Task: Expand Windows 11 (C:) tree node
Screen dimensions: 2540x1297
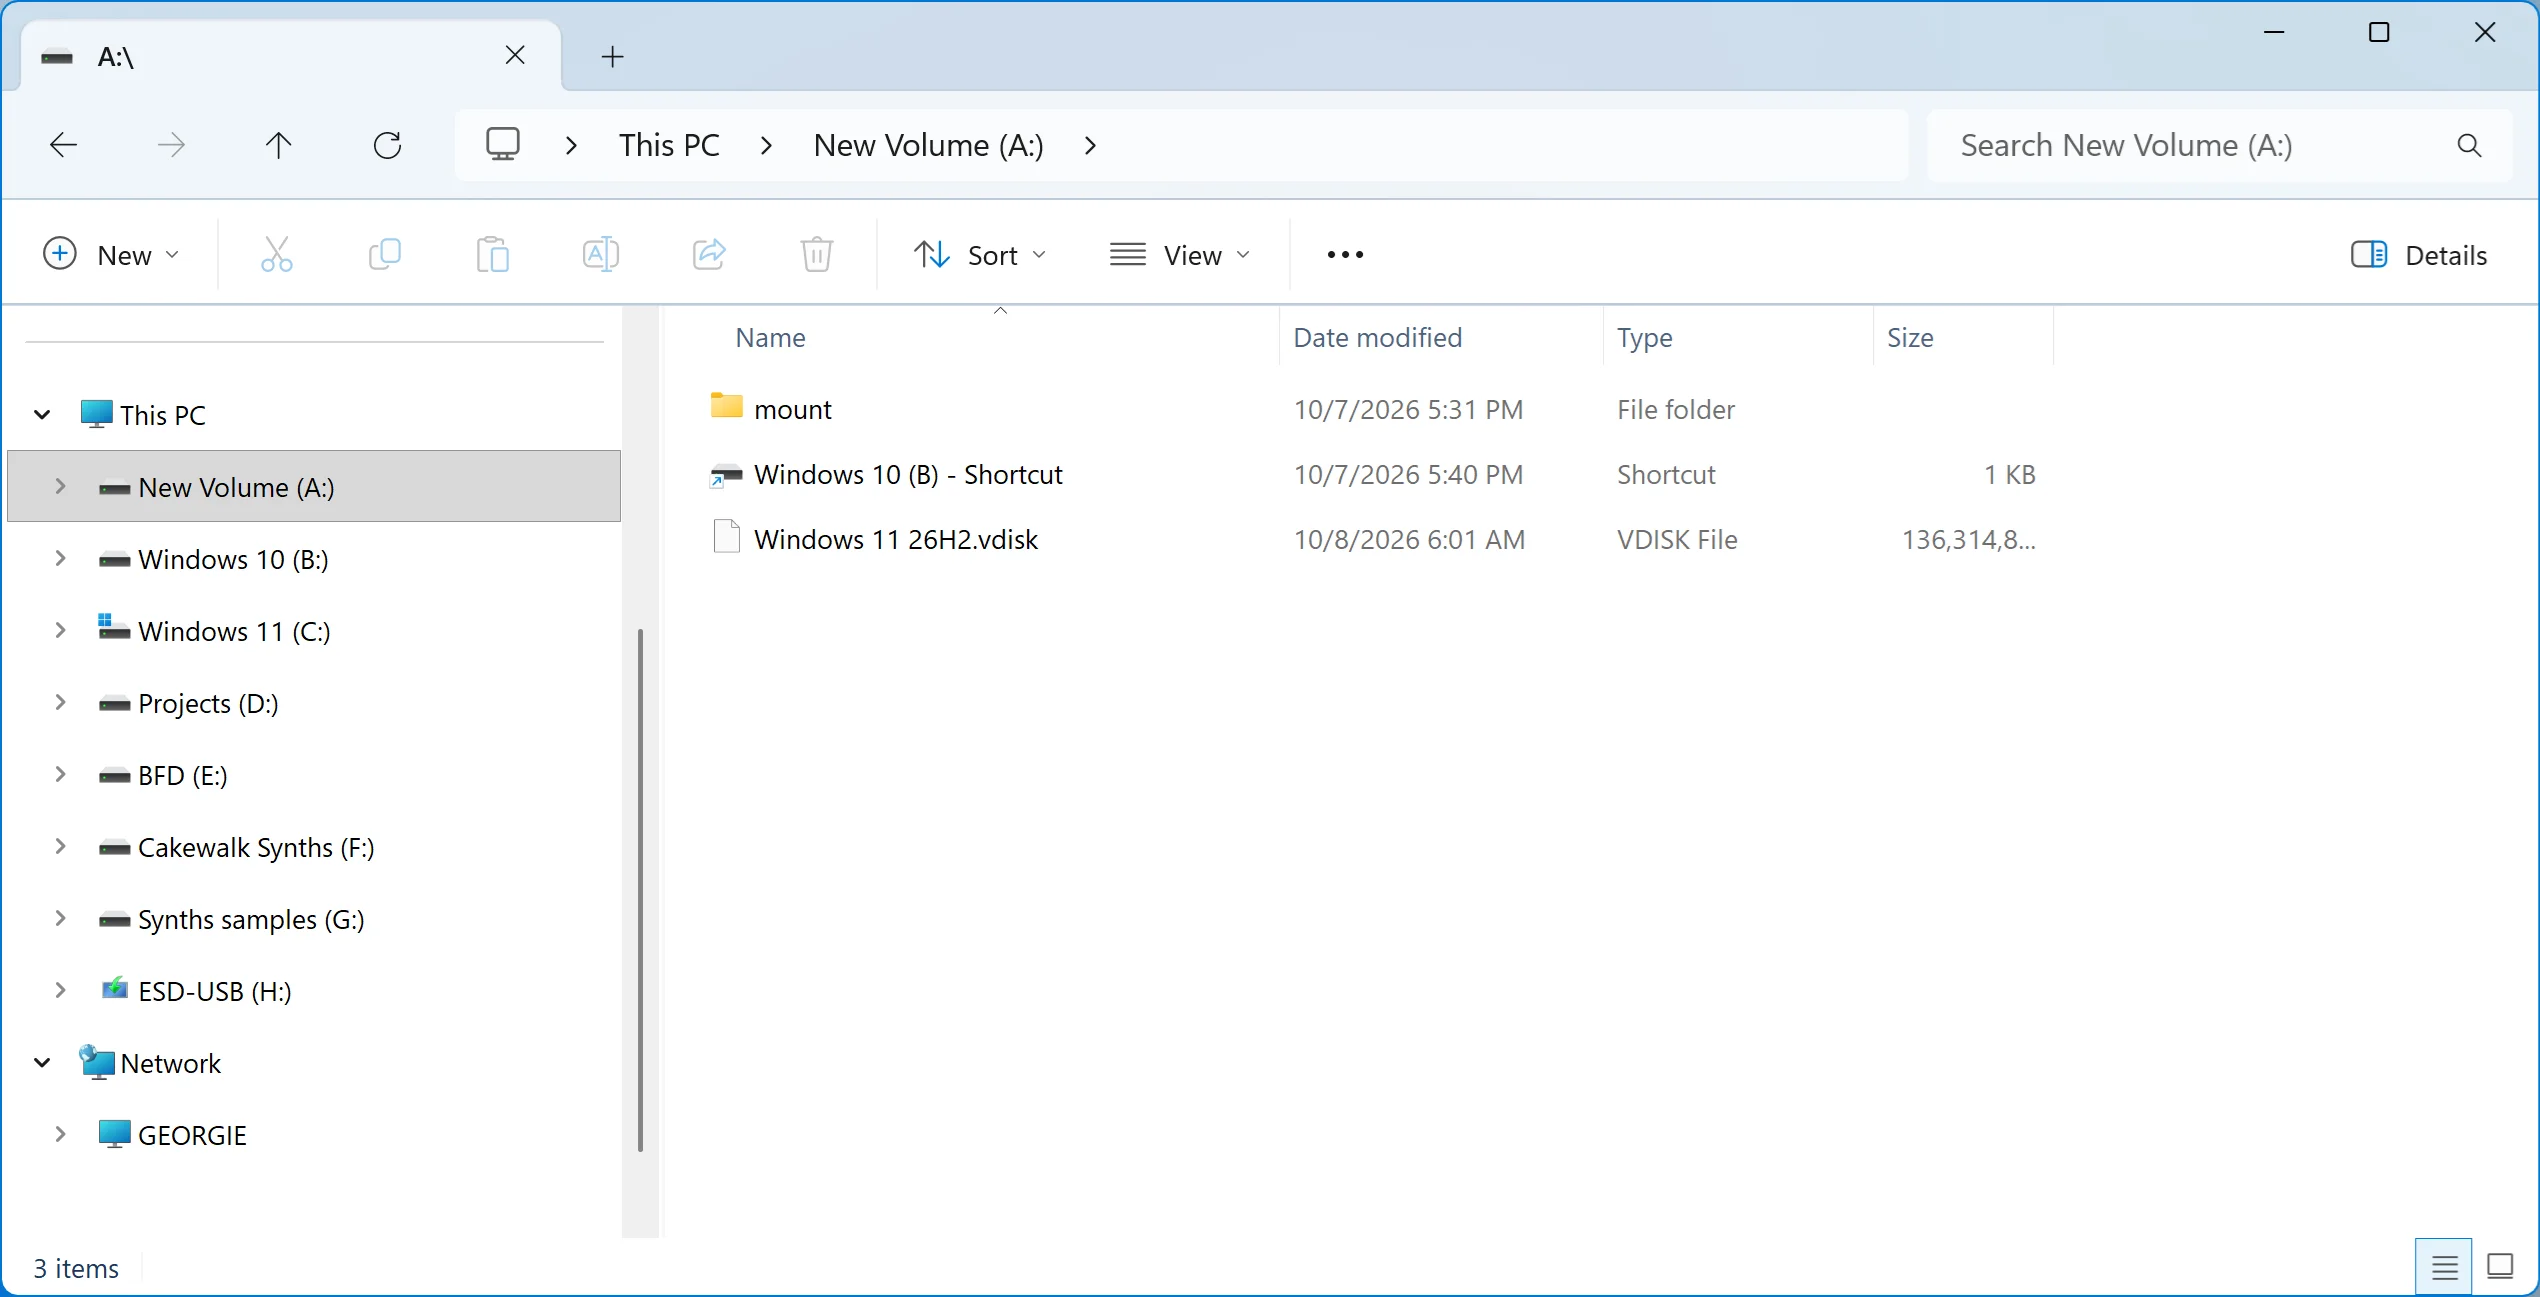Action: [x=60, y=630]
